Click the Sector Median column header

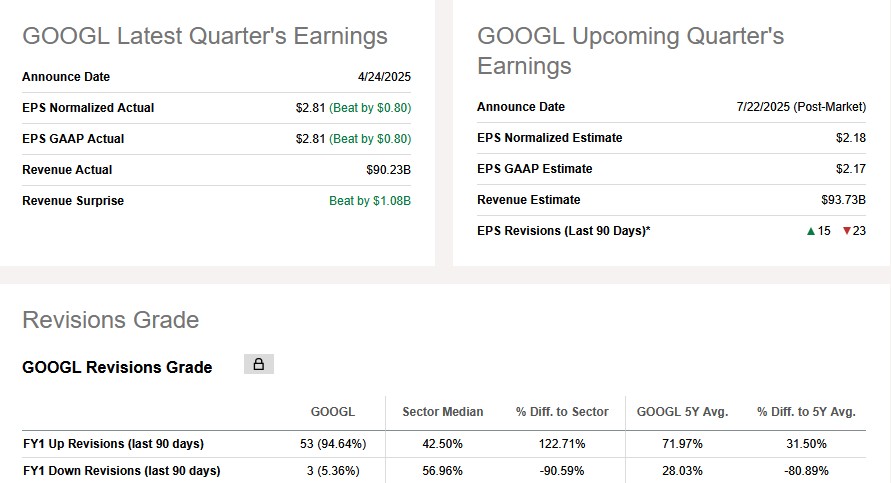click(x=442, y=412)
